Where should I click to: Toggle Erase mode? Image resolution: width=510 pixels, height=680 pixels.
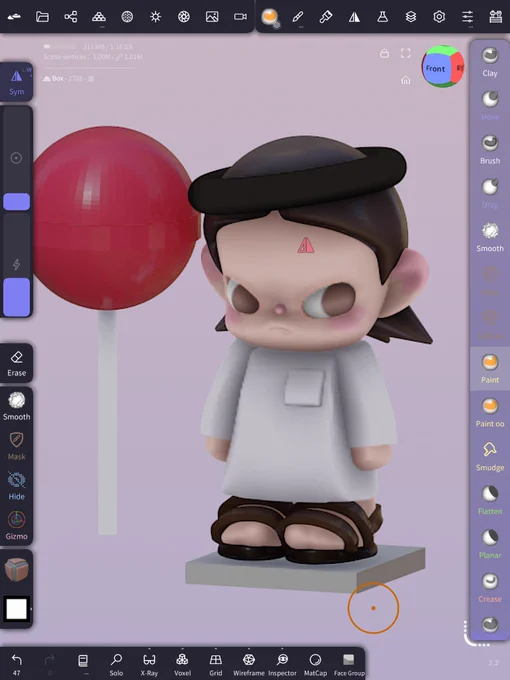point(16,363)
